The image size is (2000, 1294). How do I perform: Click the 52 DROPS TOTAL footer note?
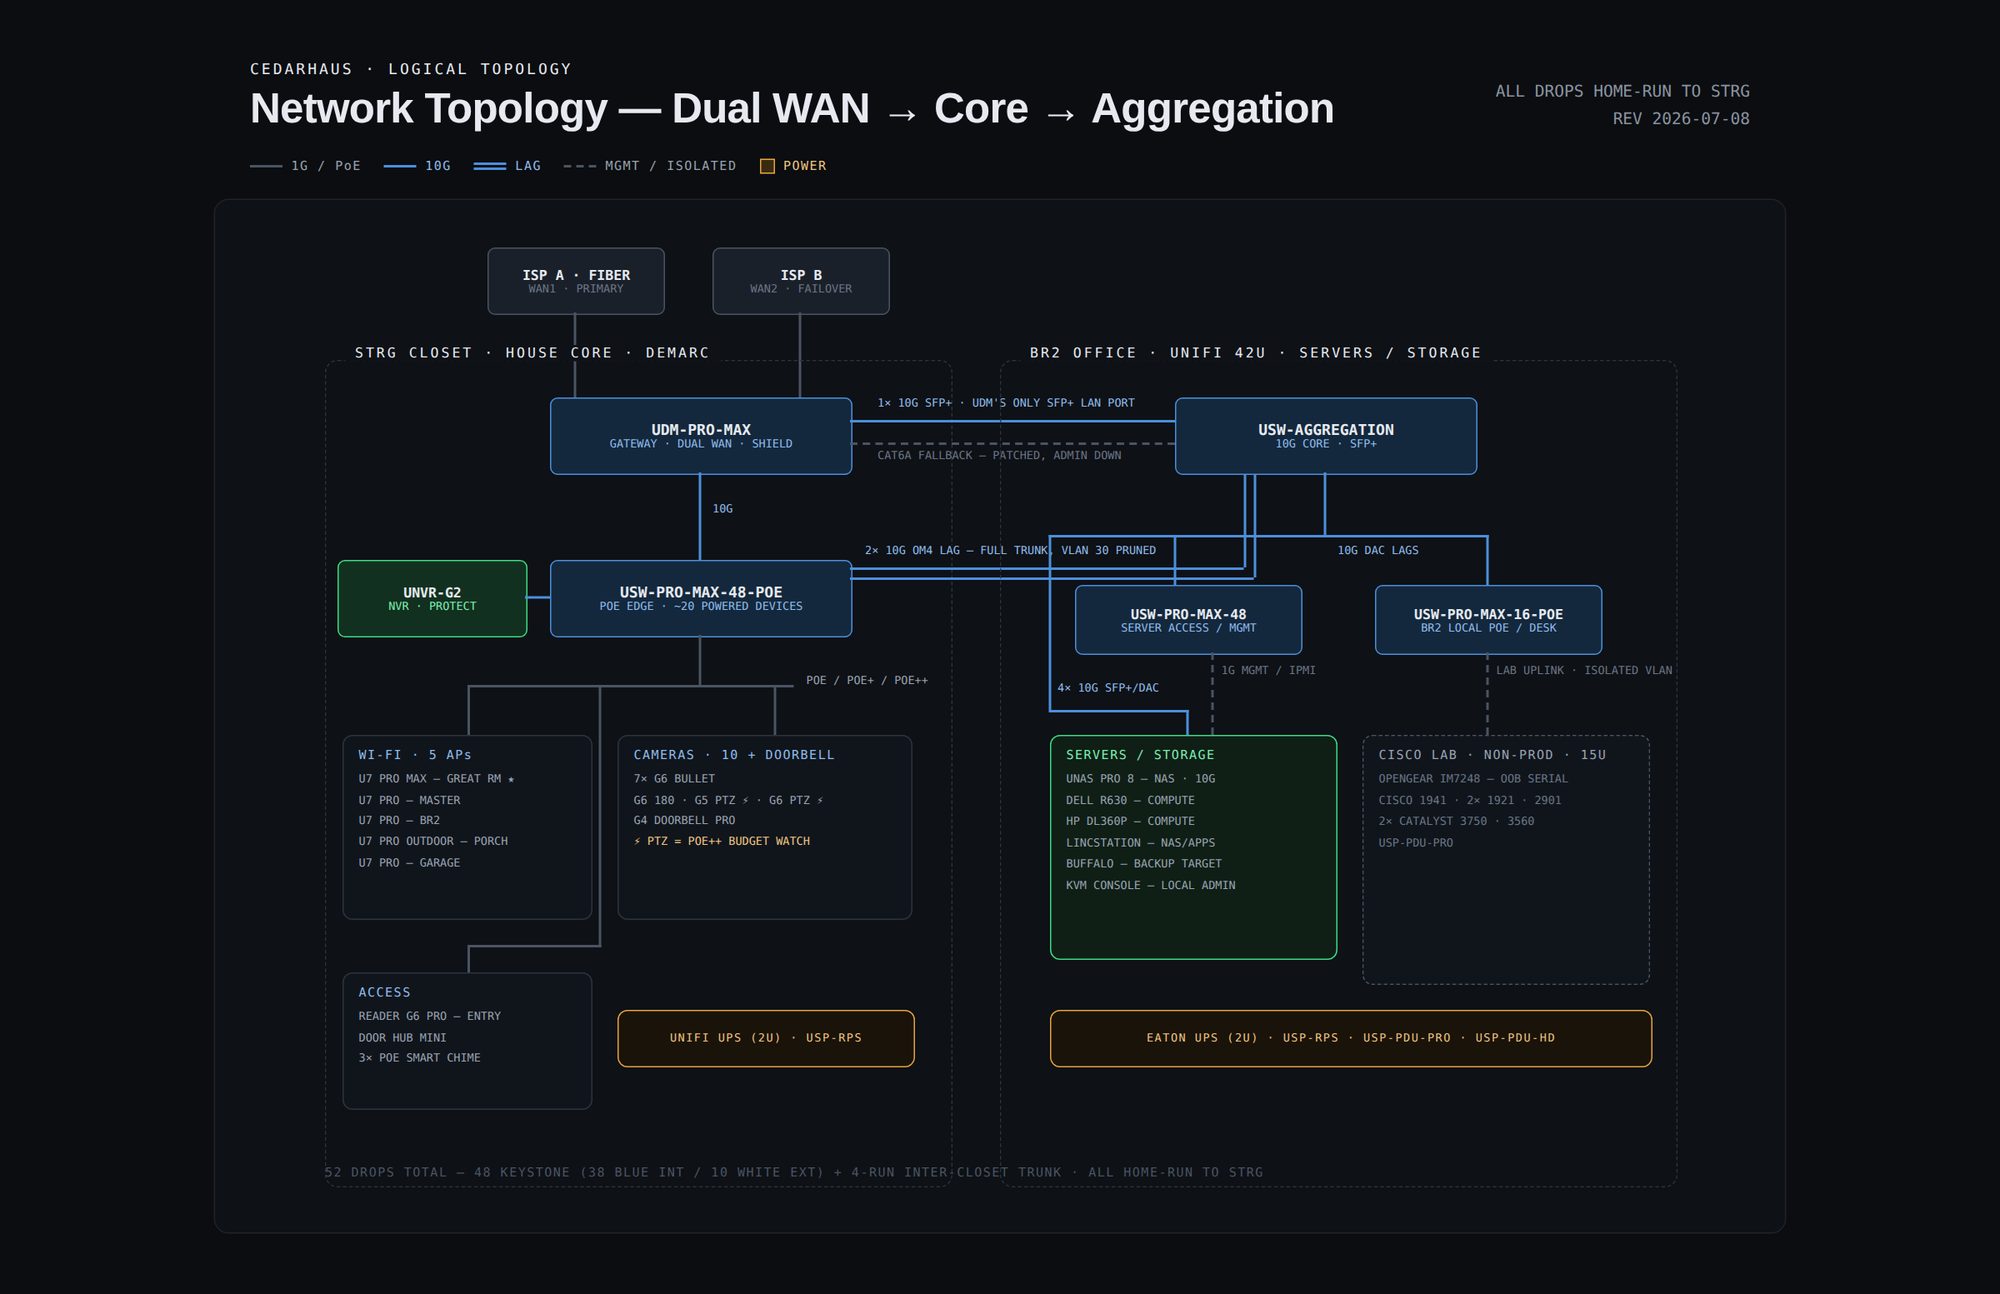point(794,1172)
